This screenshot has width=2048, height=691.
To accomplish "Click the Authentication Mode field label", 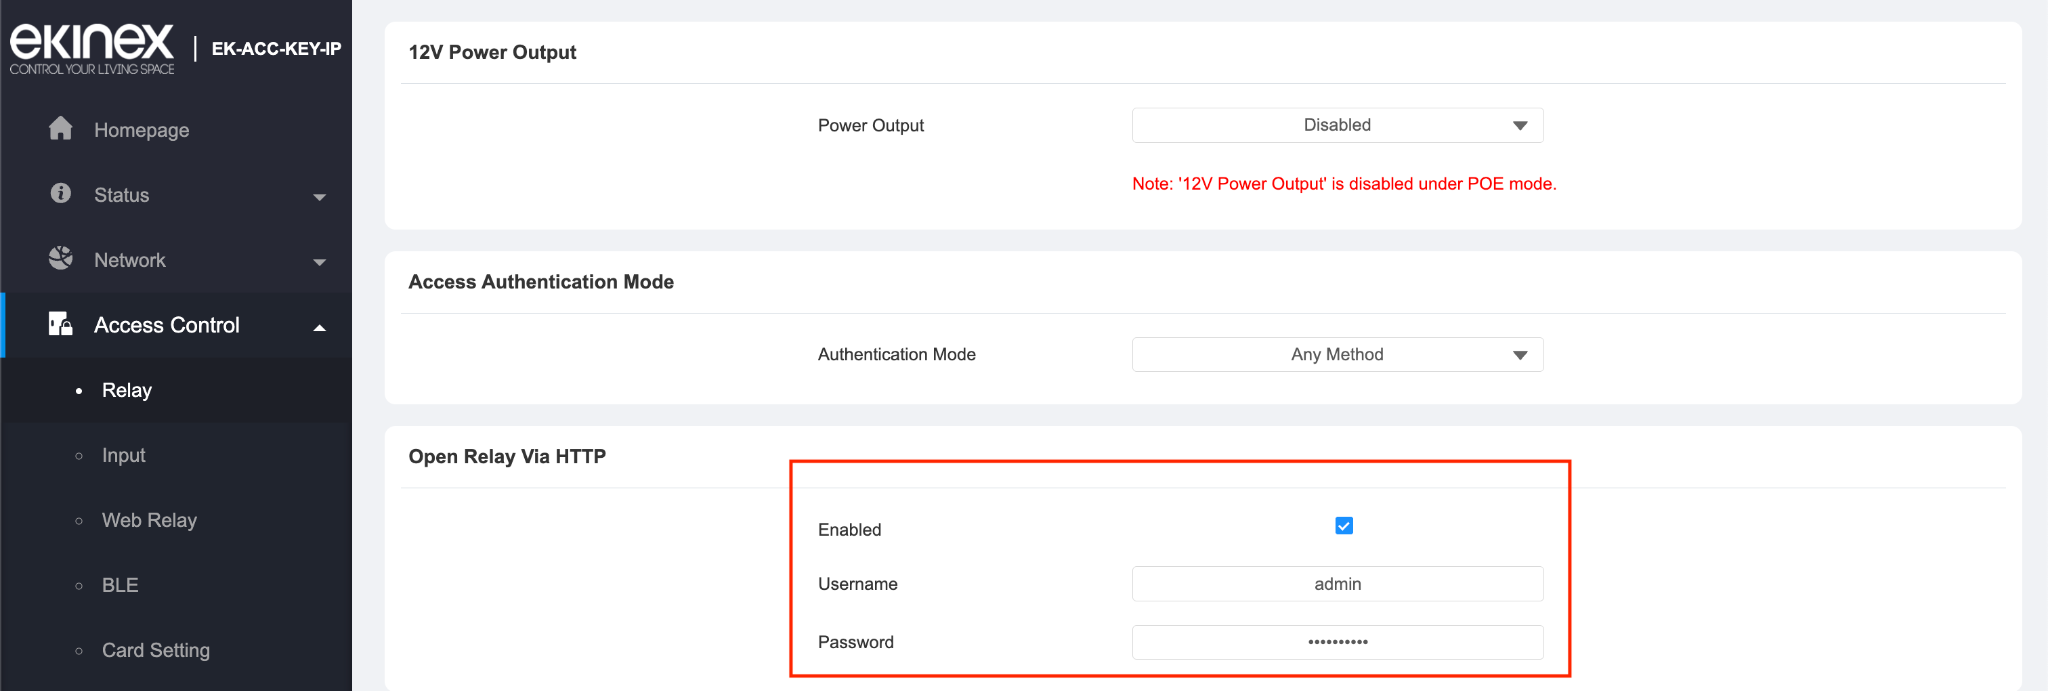I will [897, 354].
